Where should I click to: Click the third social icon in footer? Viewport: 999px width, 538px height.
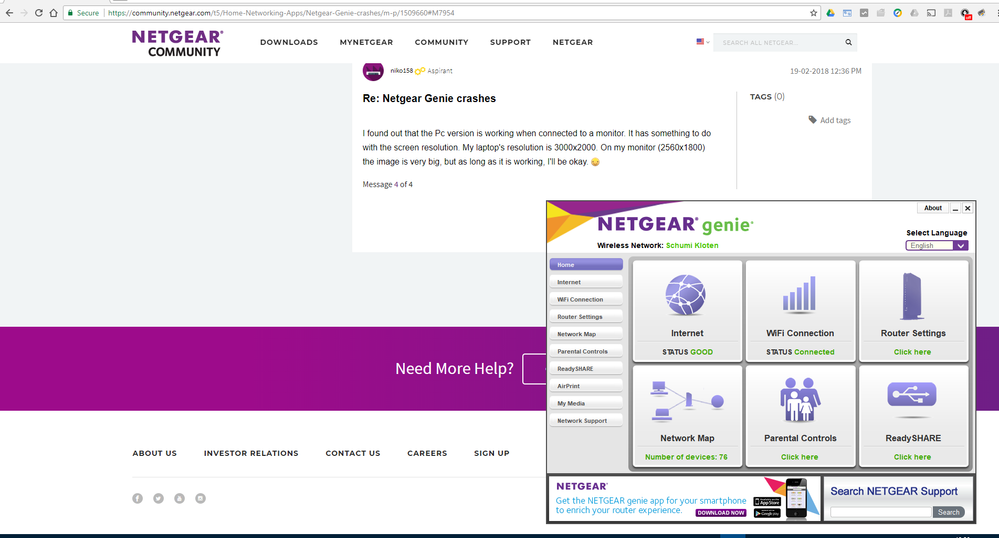(x=180, y=498)
